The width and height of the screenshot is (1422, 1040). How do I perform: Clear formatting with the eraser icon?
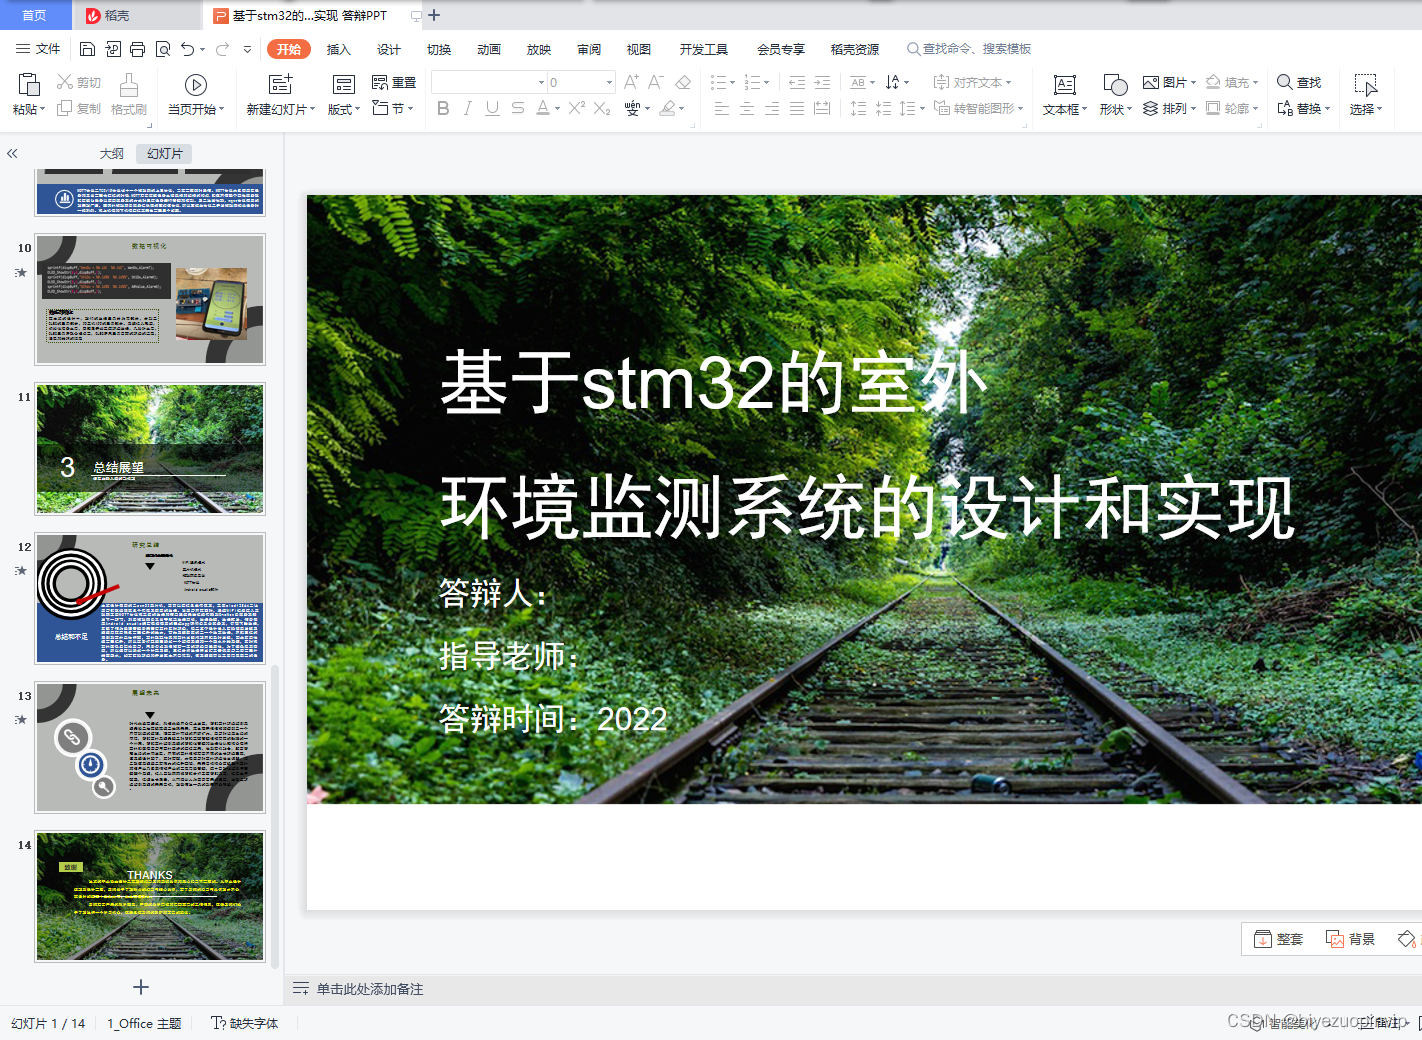[683, 82]
